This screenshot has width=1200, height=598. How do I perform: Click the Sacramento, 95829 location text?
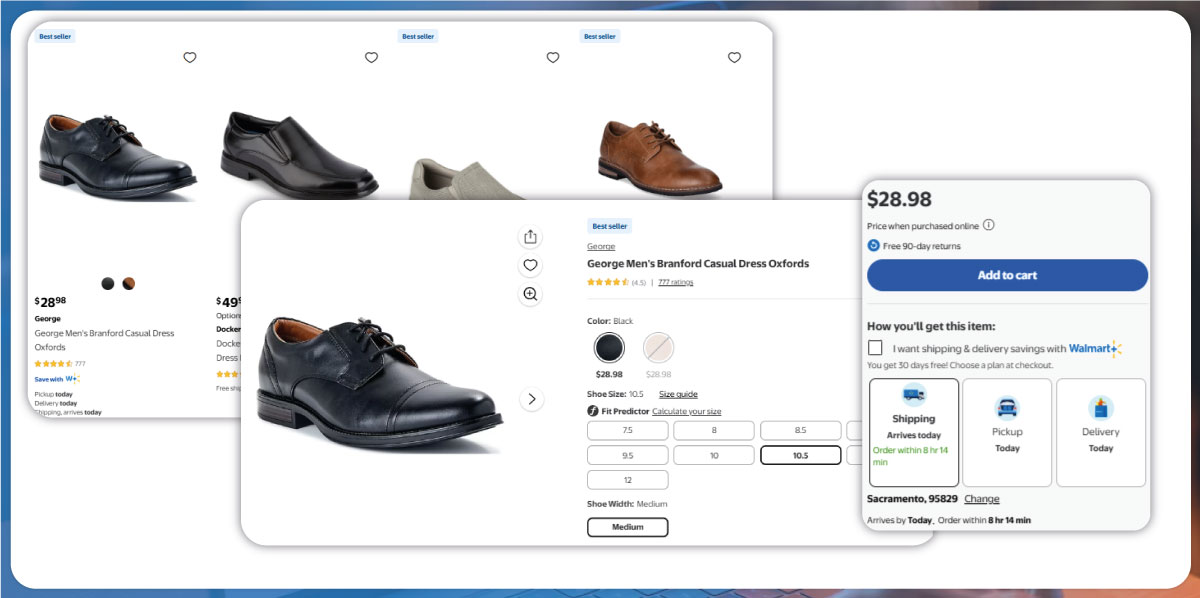tap(912, 499)
